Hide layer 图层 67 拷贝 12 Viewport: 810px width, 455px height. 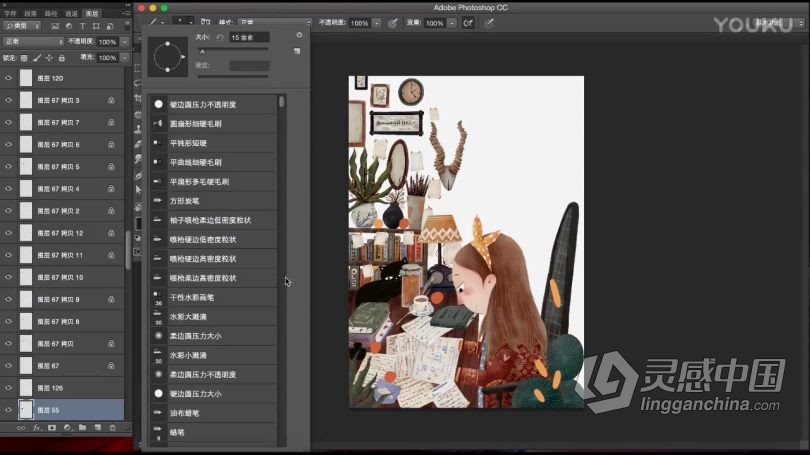[x=8, y=233]
